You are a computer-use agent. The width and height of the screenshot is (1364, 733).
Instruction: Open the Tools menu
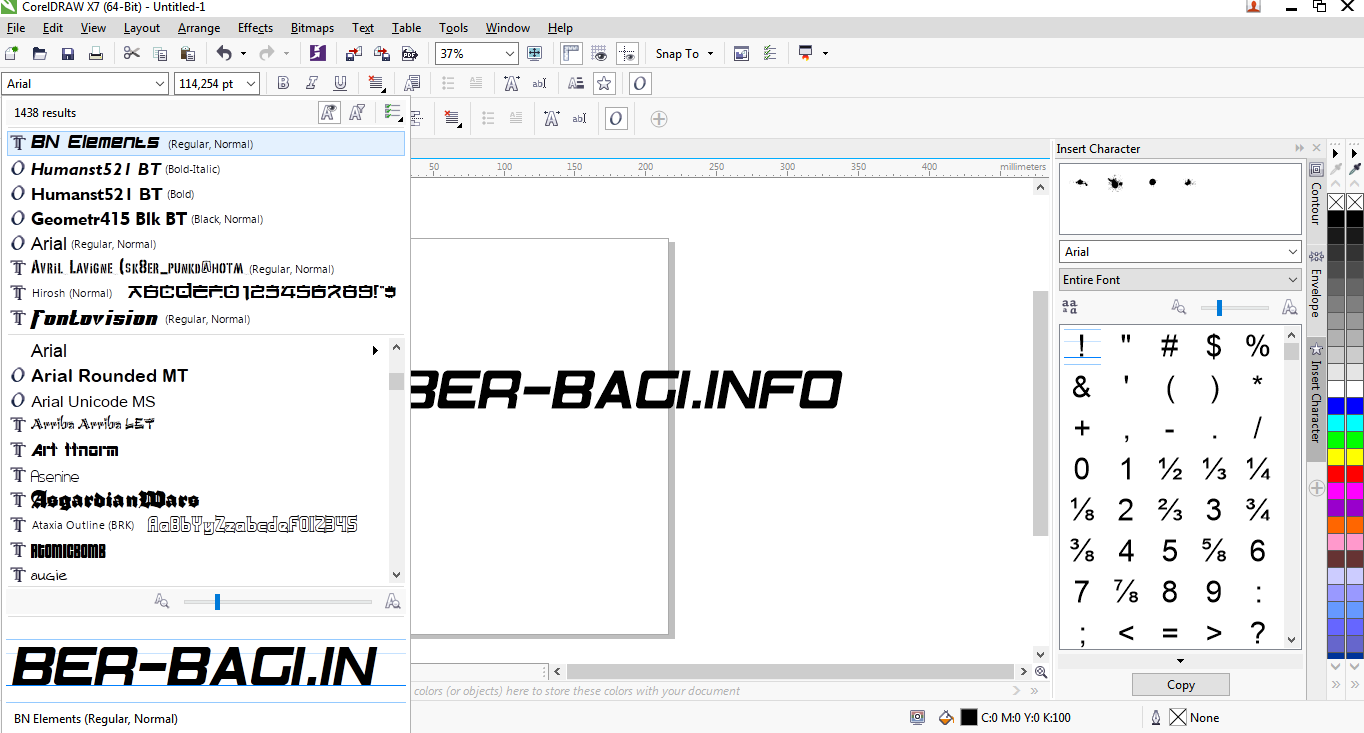point(453,28)
